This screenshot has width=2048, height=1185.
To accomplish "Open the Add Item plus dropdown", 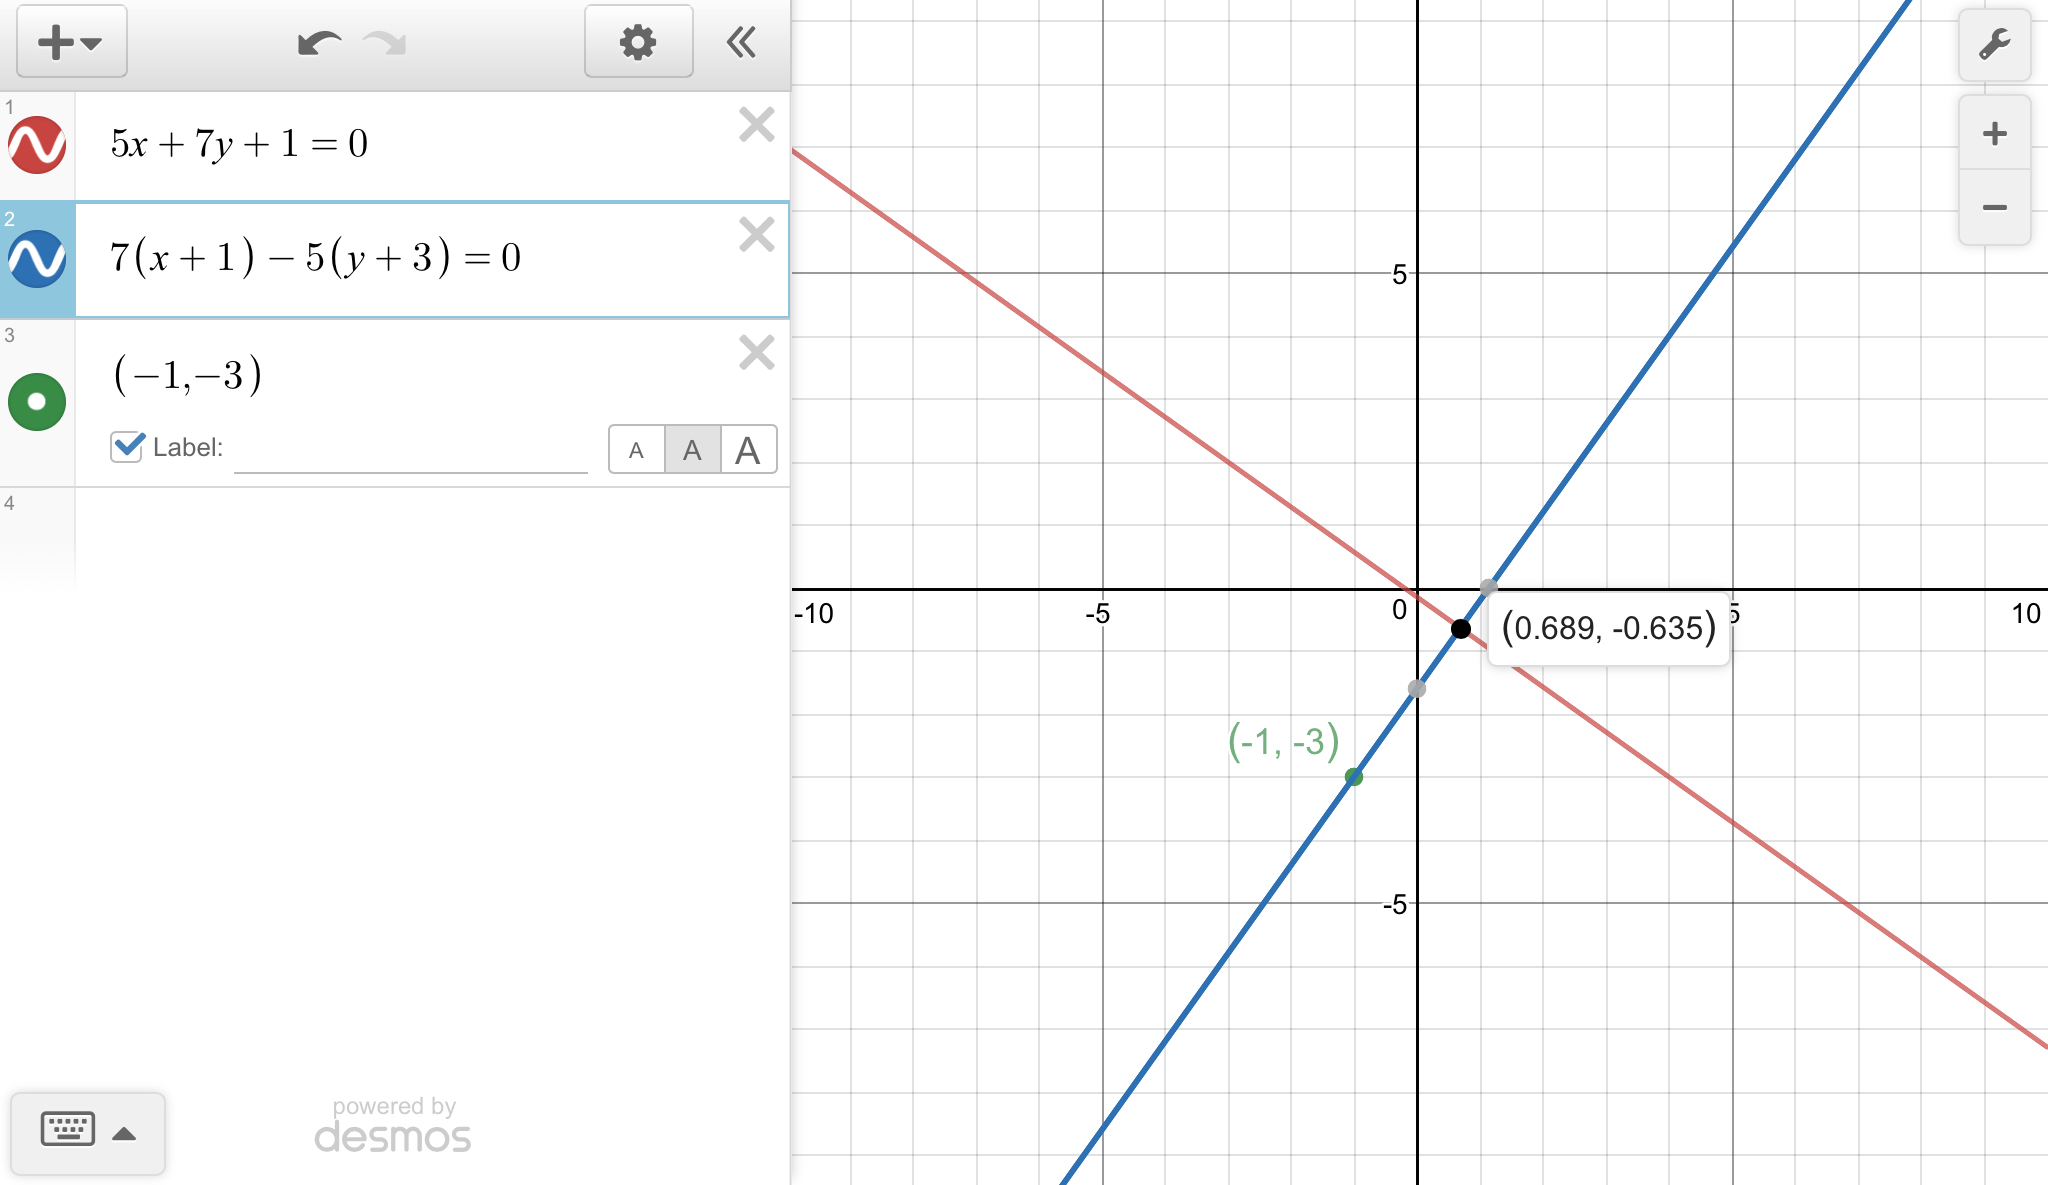I will [70, 42].
